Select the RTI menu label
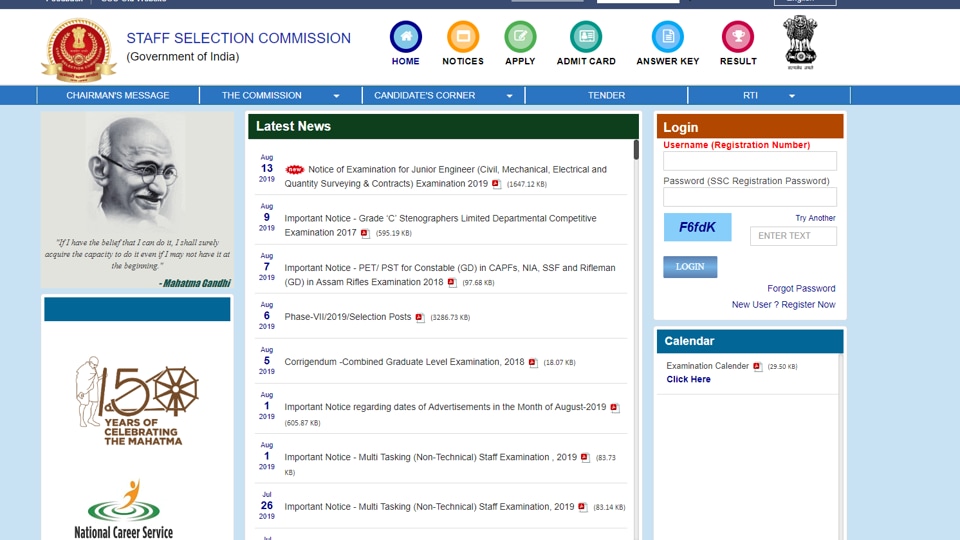960x540 pixels. tap(750, 96)
